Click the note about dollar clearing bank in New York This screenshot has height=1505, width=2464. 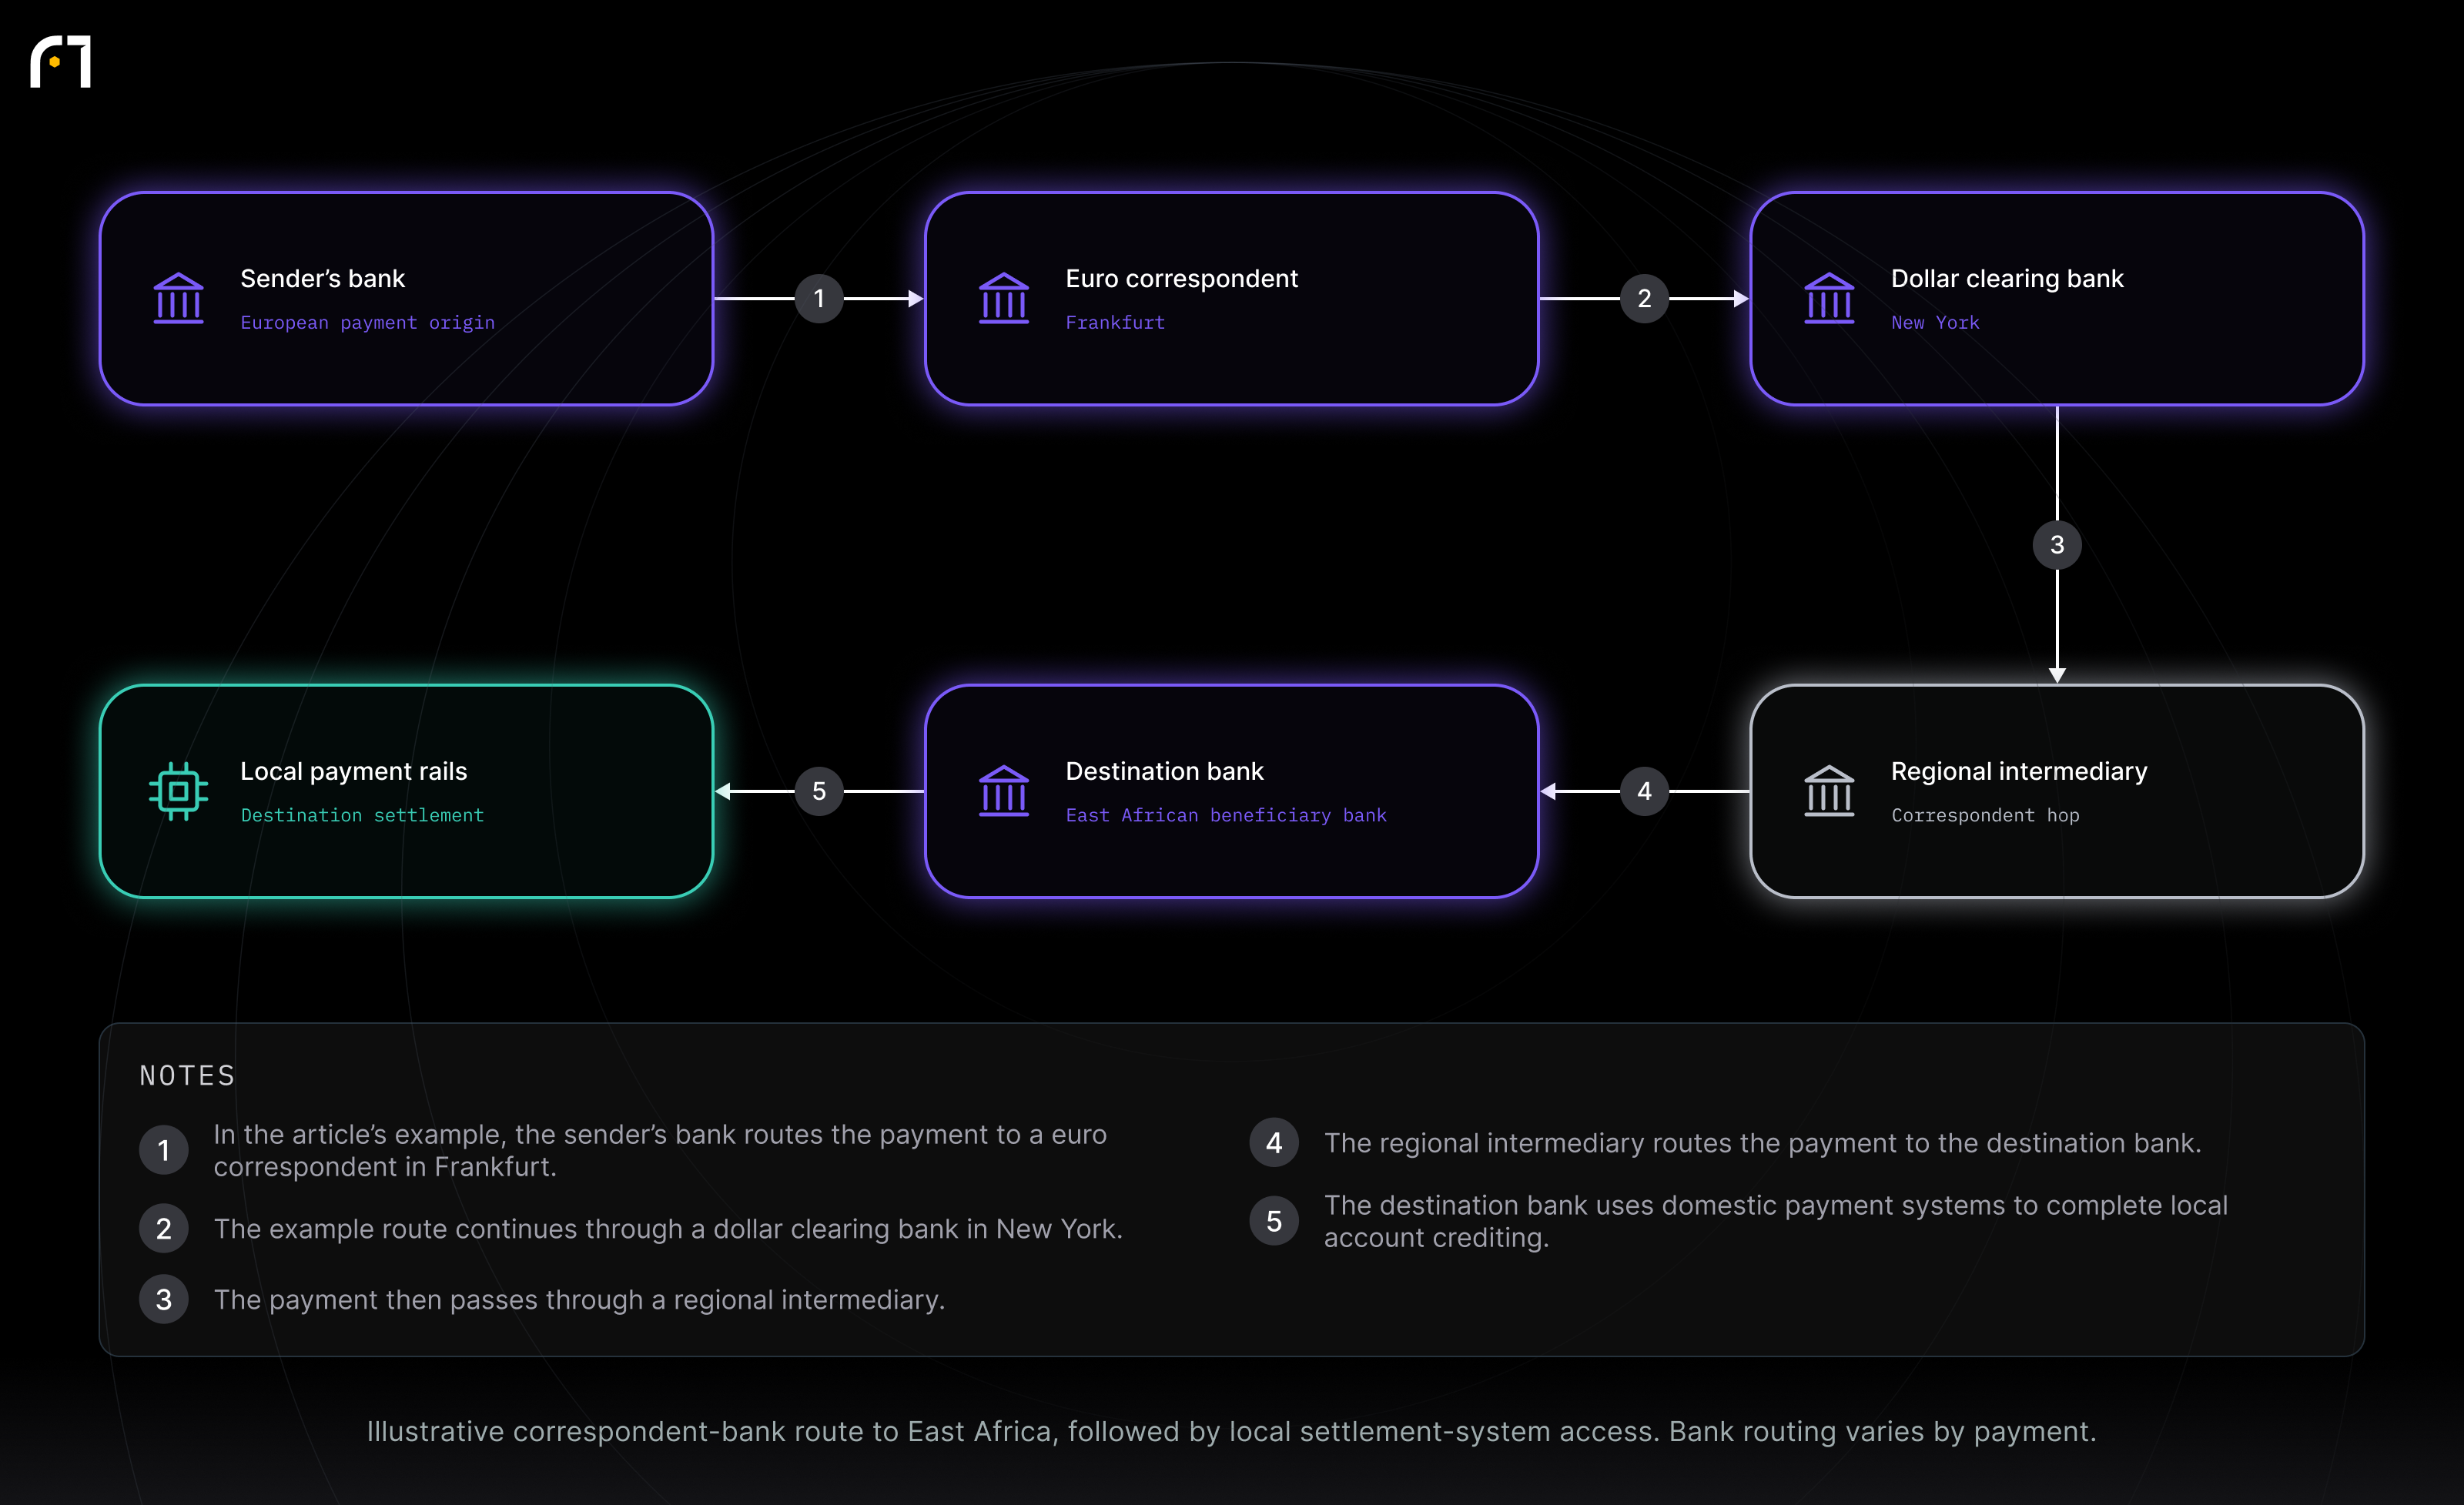pyautogui.click(x=668, y=1228)
